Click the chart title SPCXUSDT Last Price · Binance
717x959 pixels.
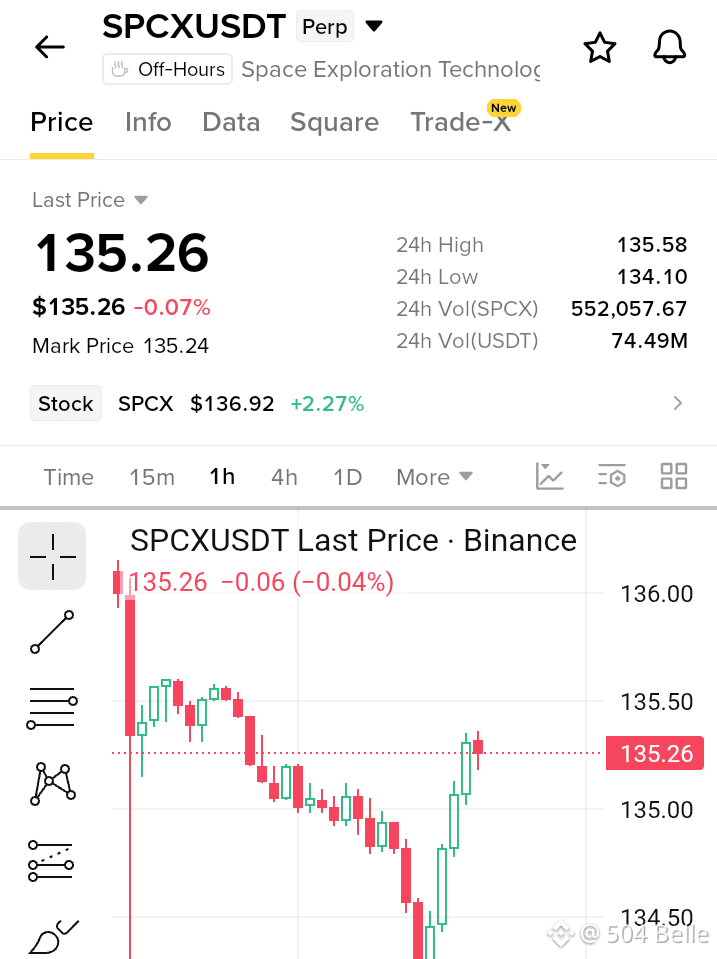pyautogui.click(x=353, y=541)
